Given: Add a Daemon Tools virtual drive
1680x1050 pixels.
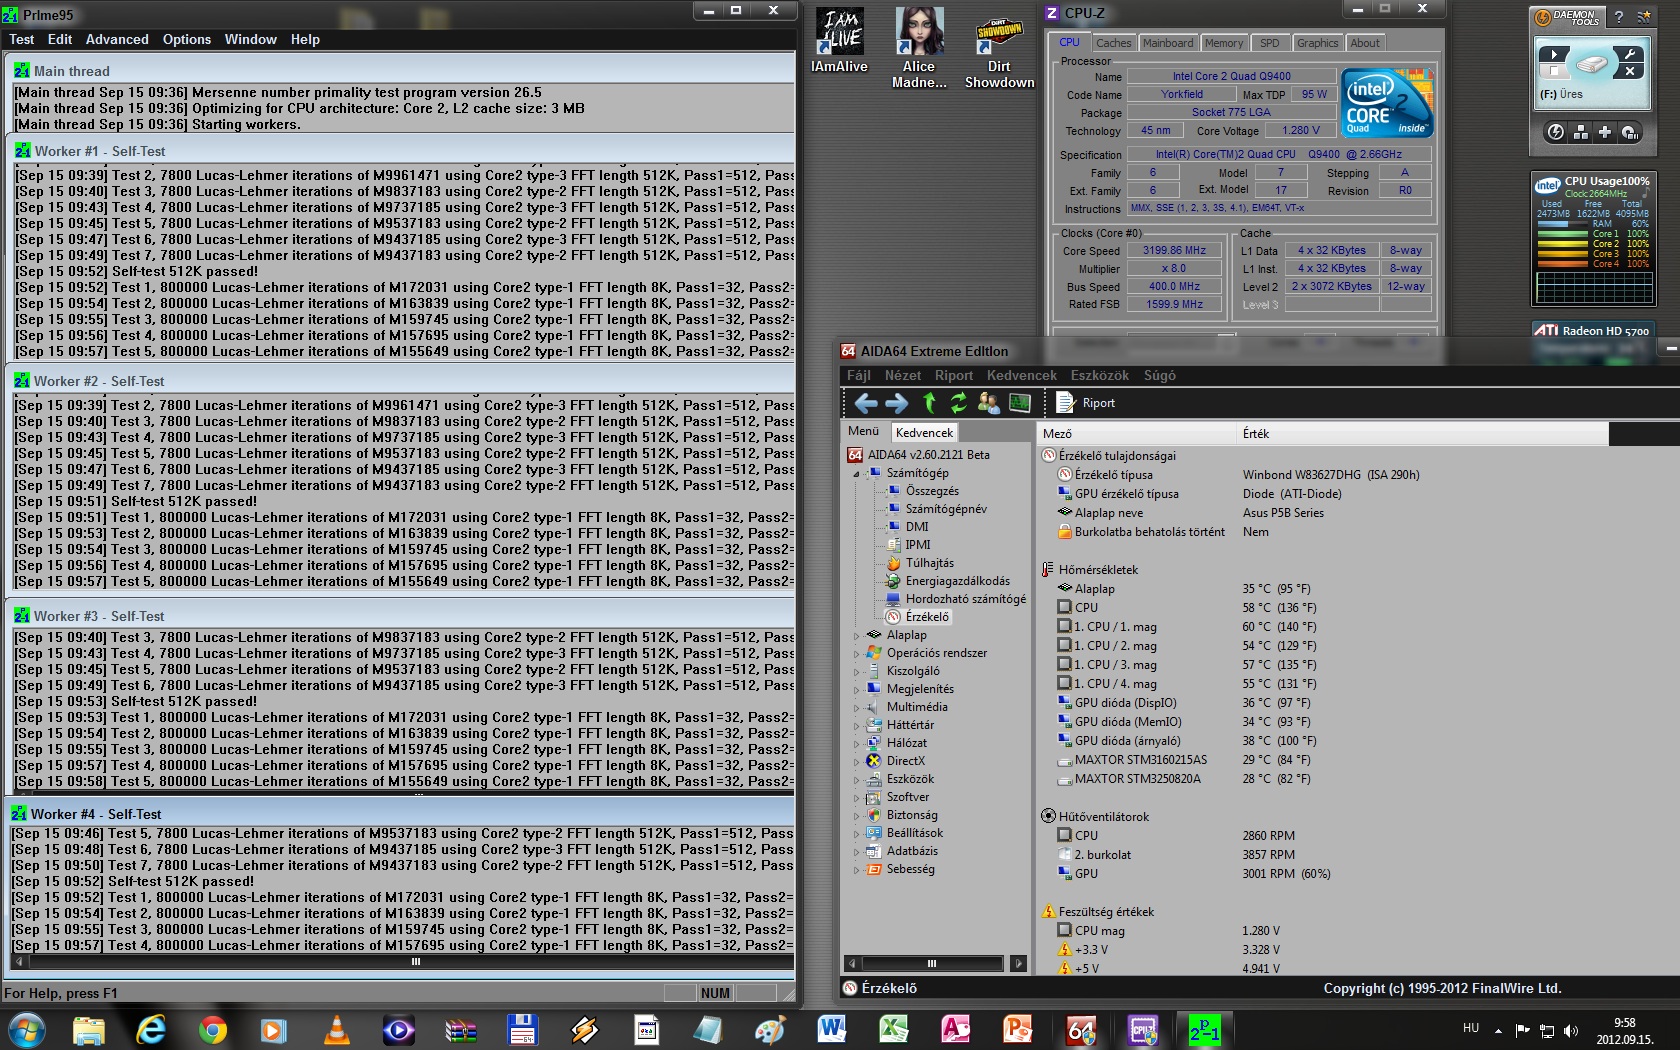Looking at the screenshot, I should coord(1604,132).
